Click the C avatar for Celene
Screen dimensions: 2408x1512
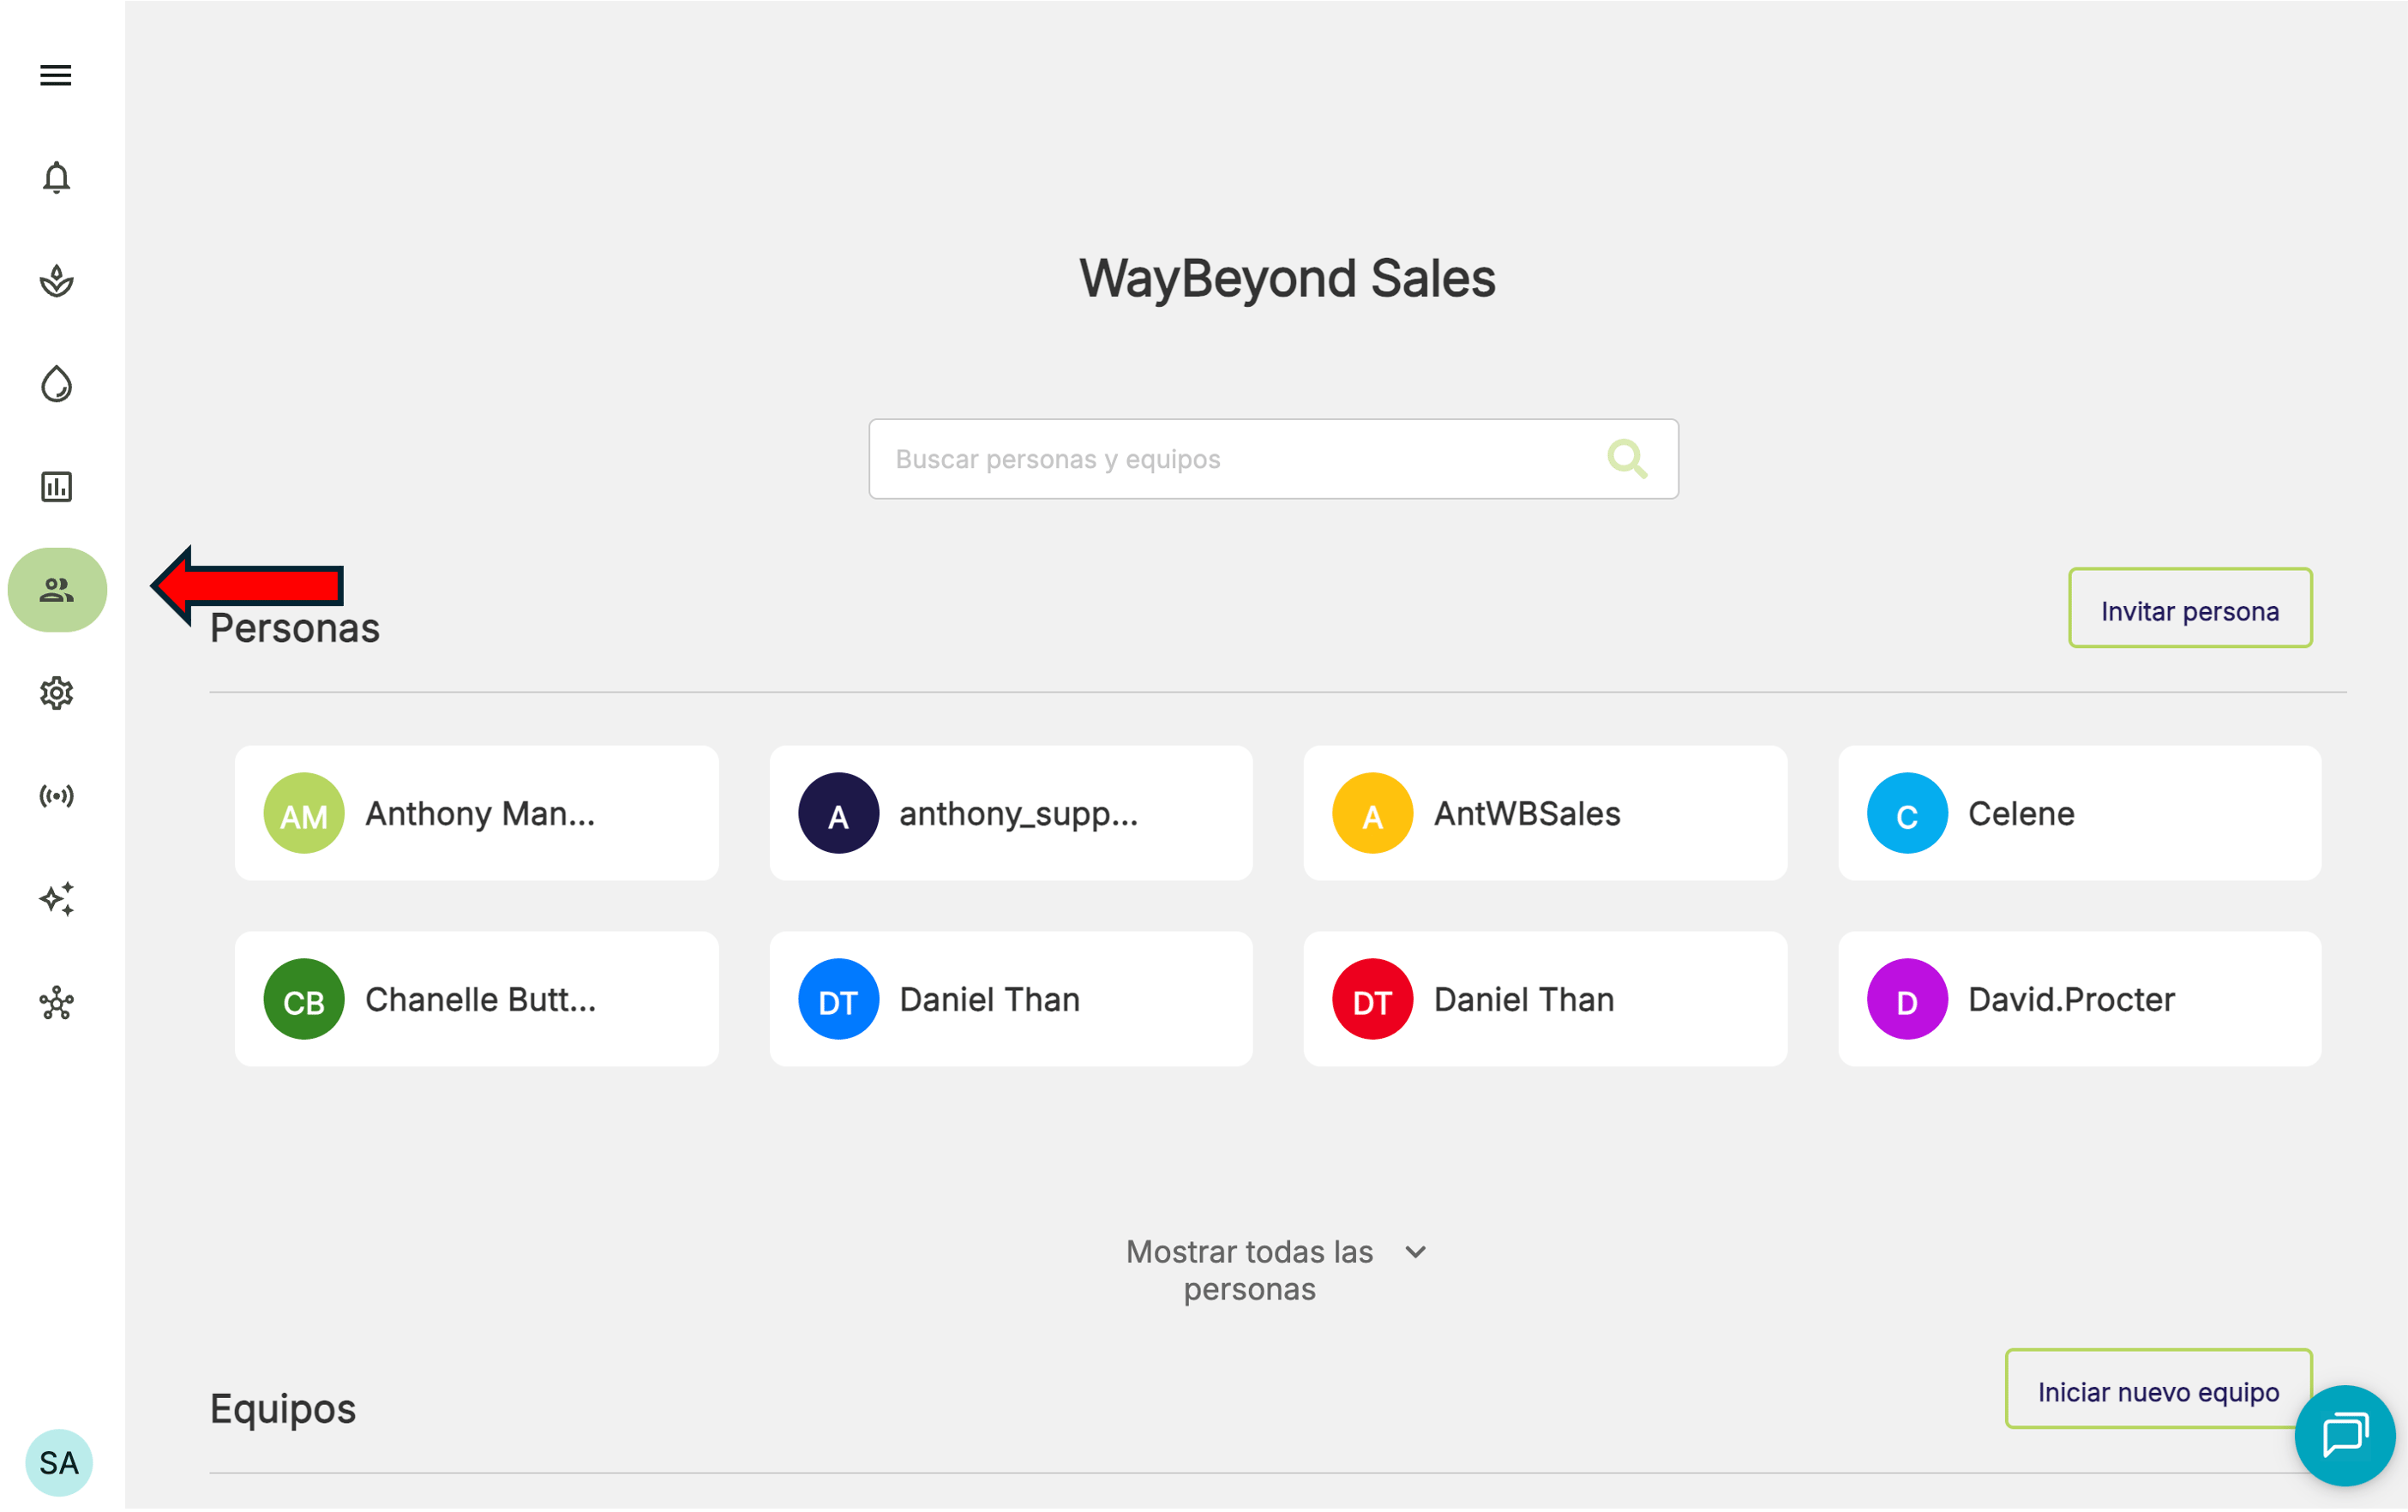(1907, 813)
